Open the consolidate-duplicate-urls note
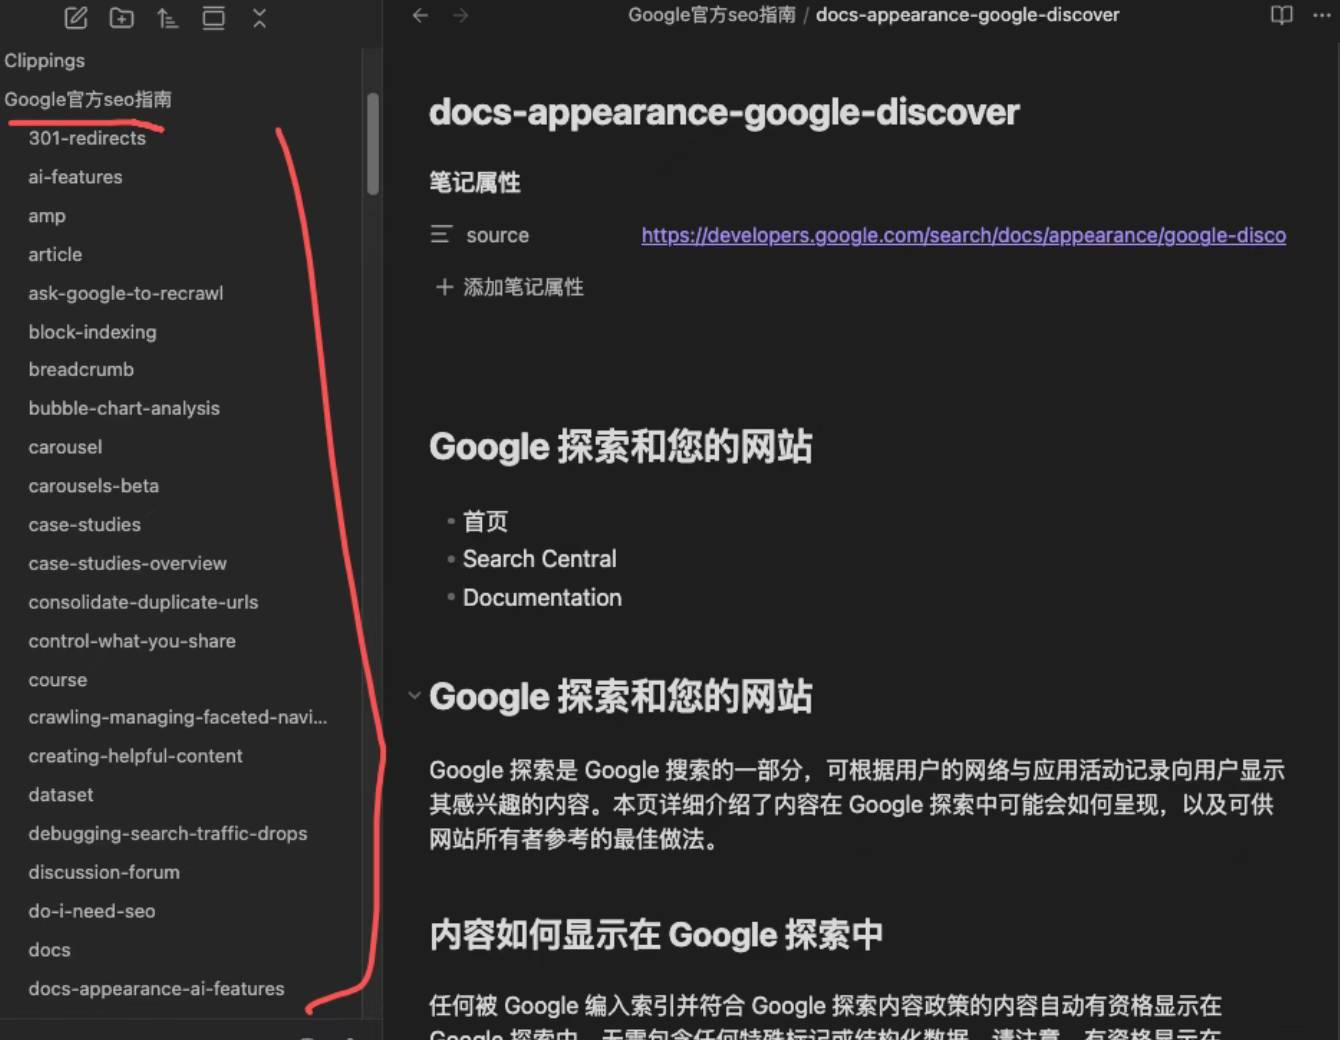The width and height of the screenshot is (1340, 1040). pyautogui.click(x=143, y=602)
